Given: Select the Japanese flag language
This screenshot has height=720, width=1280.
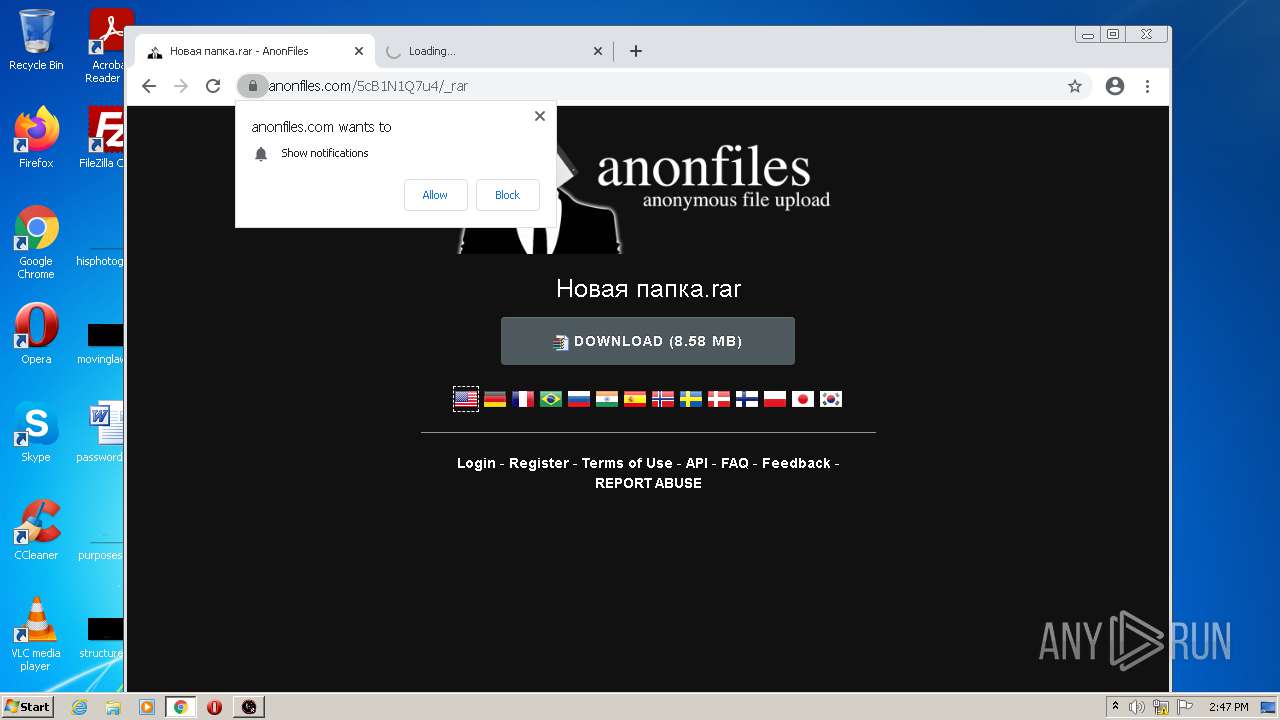Looking at the screenshot, I should (803, 399).
